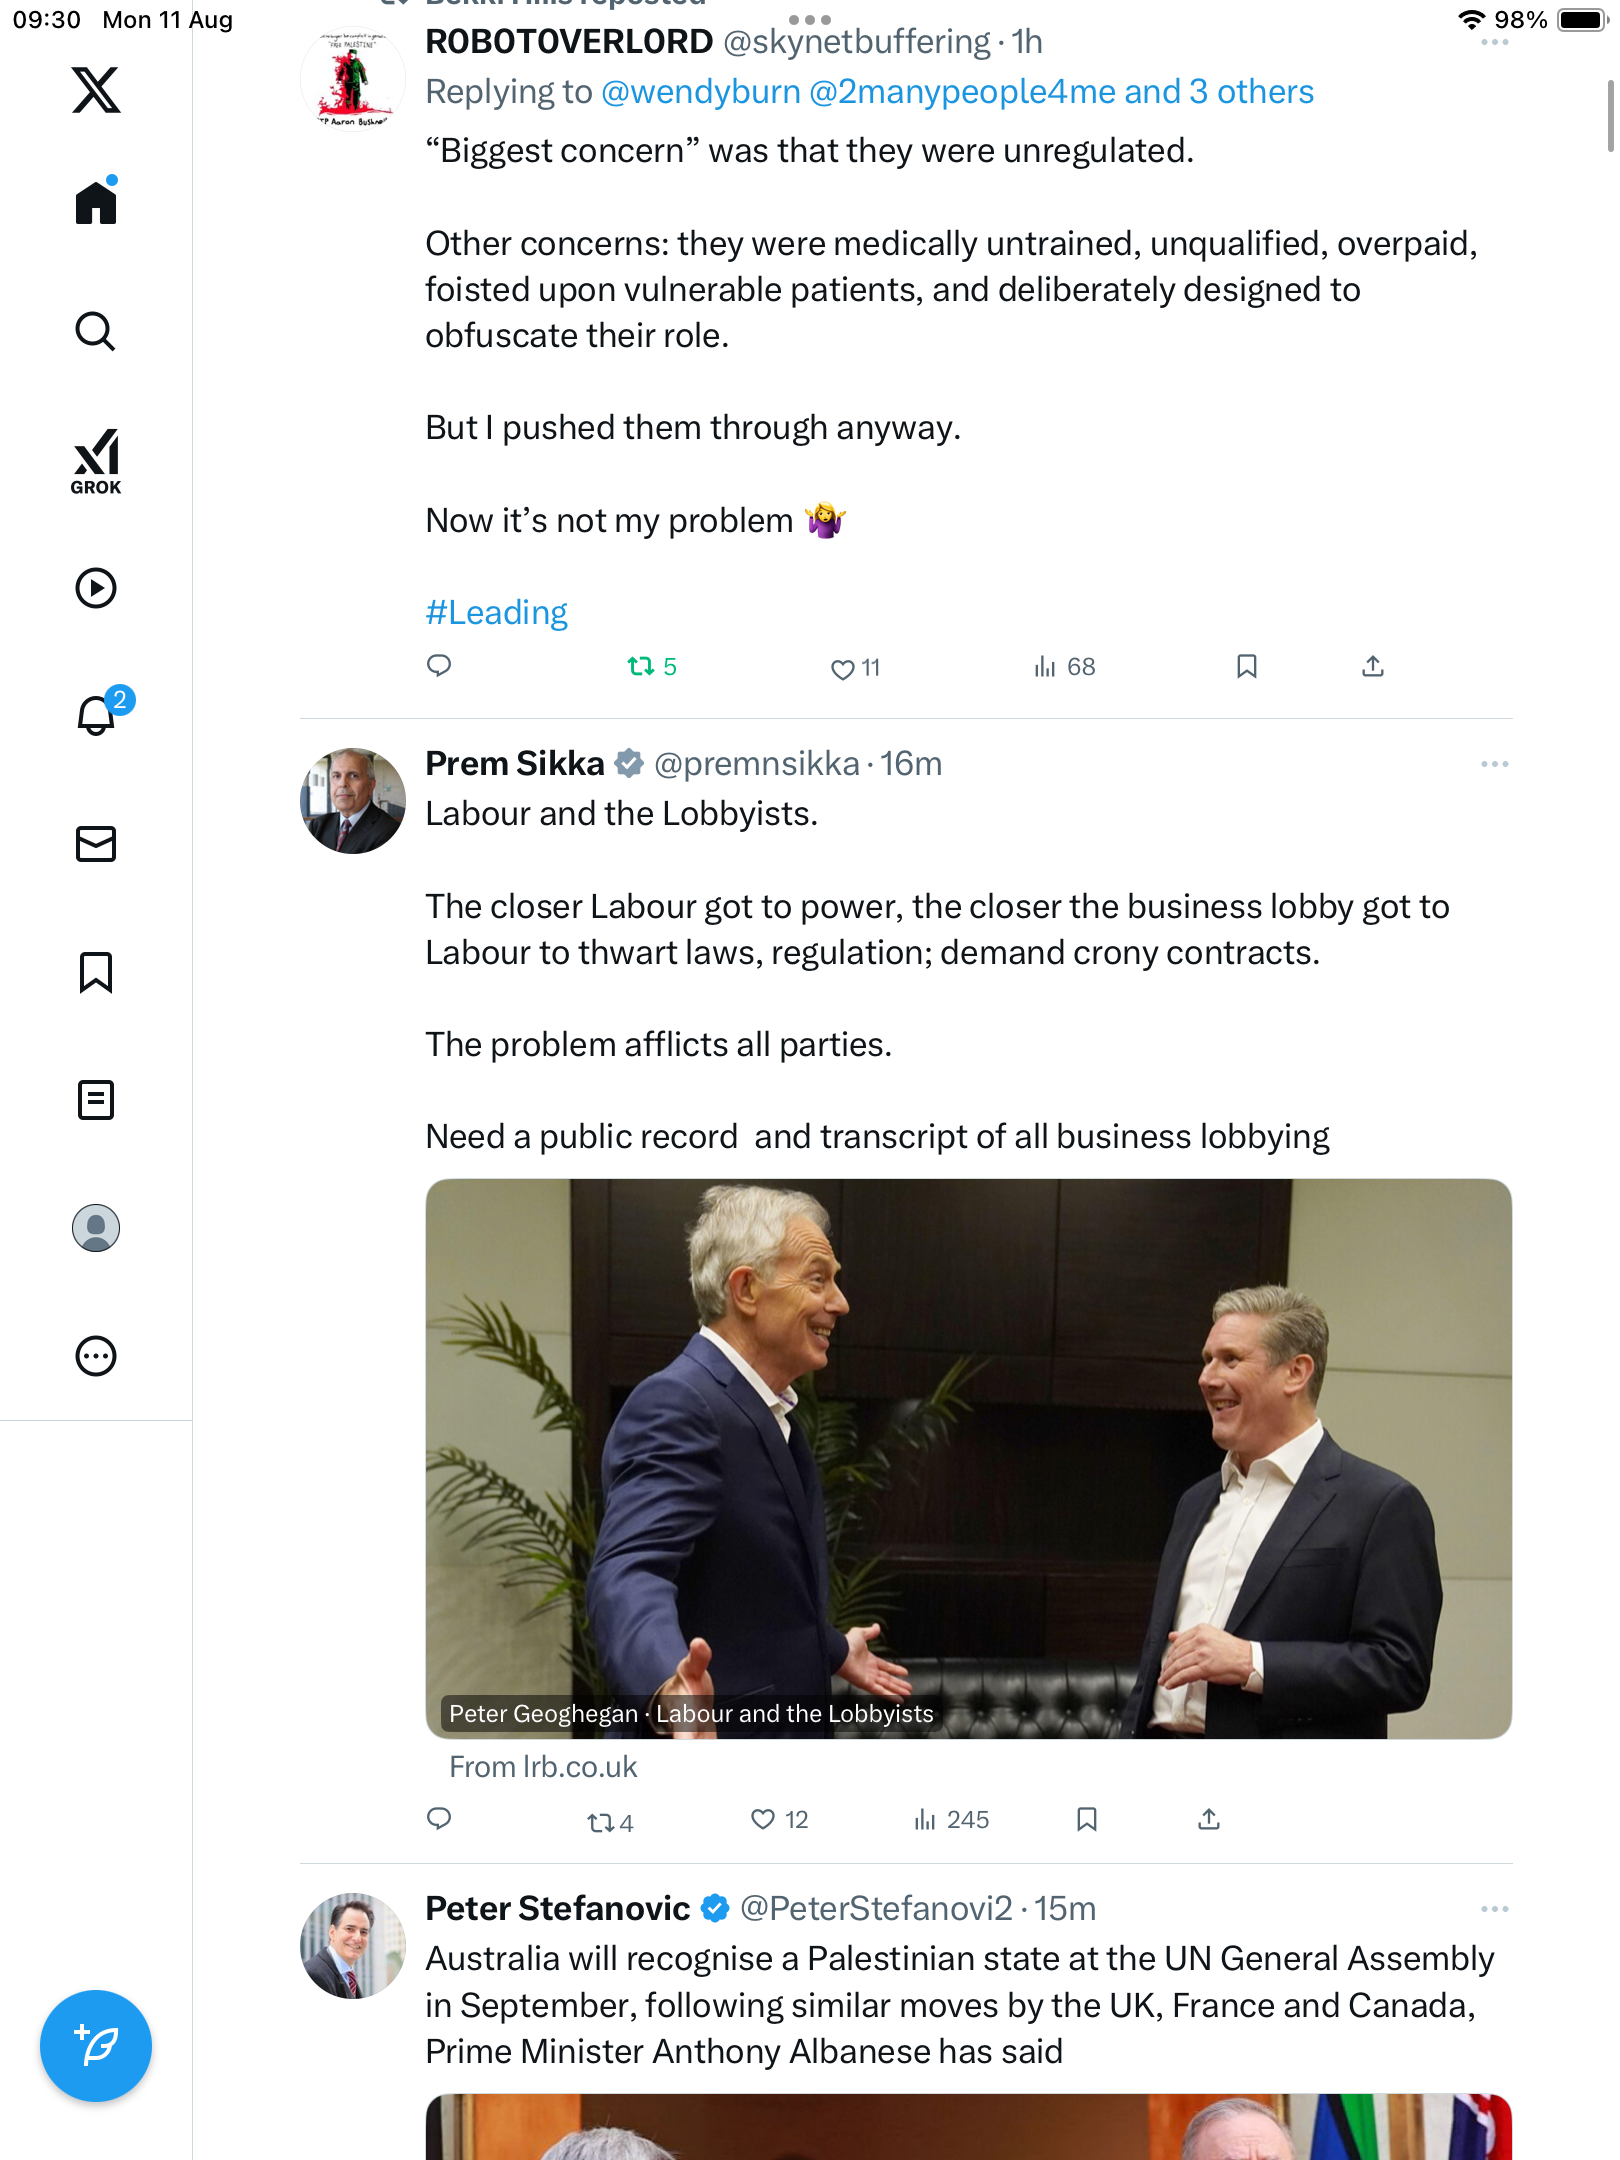Screen dimensions: 1620x2160
Task: Like Prem Sikka's post
Action: (763, 1819)
